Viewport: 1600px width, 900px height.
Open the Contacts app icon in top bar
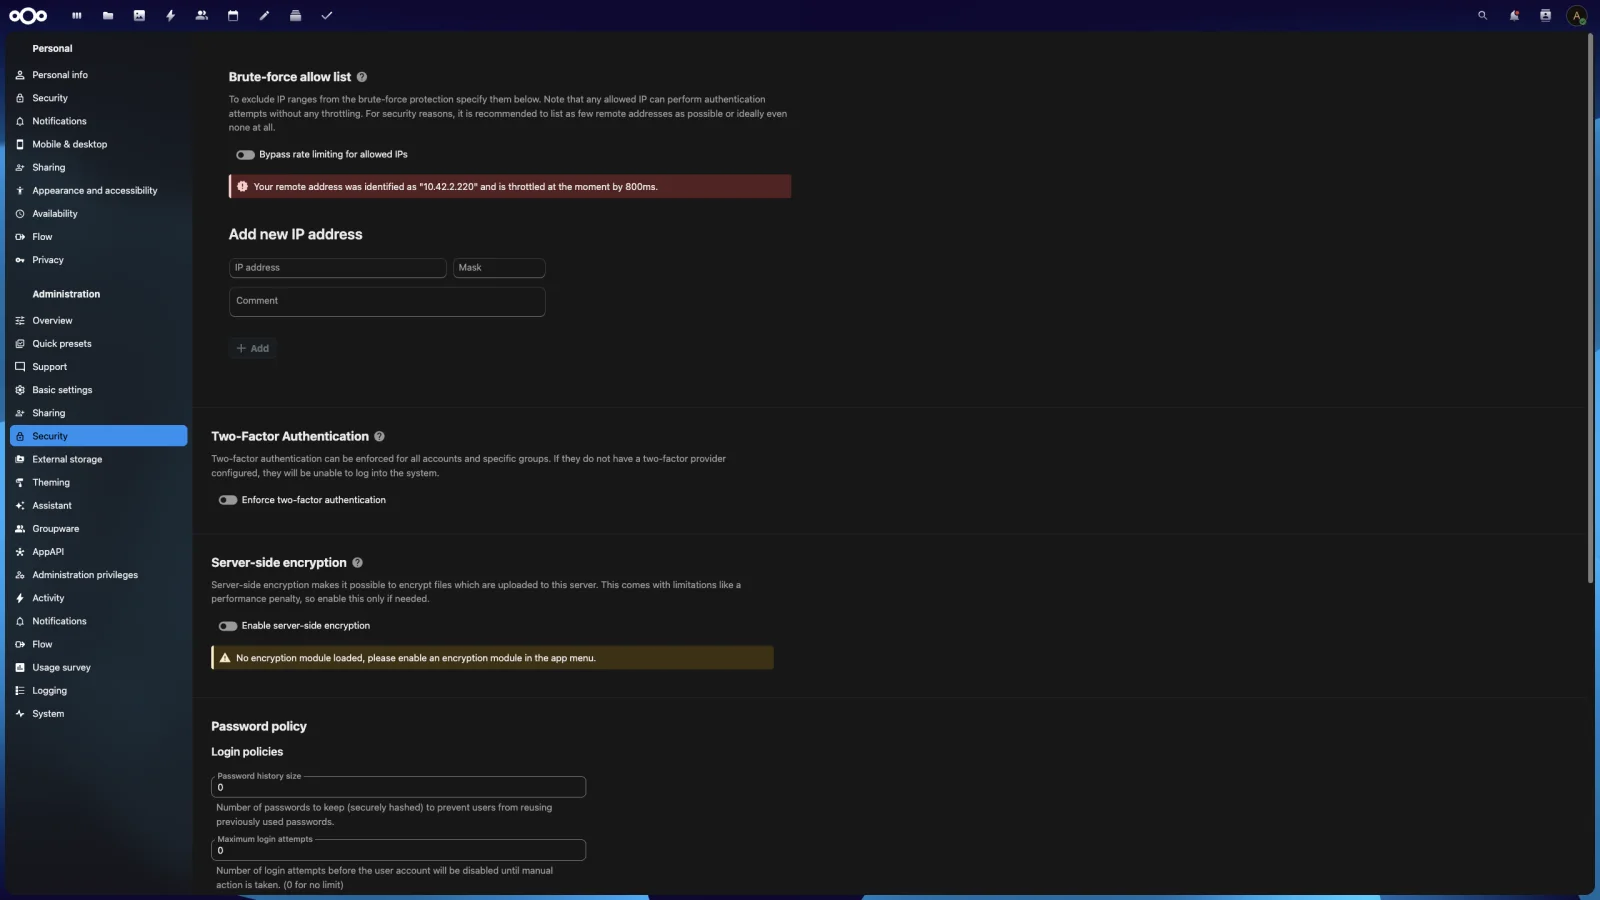(202, 15)
